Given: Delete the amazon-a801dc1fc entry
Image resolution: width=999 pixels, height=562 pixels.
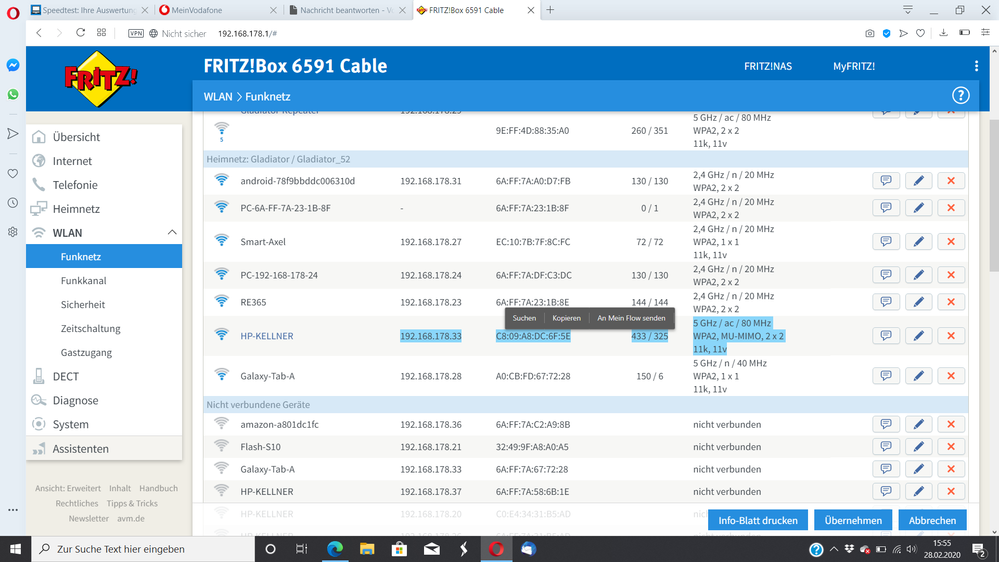Looking at the screenshot, I should coord(951,424).
